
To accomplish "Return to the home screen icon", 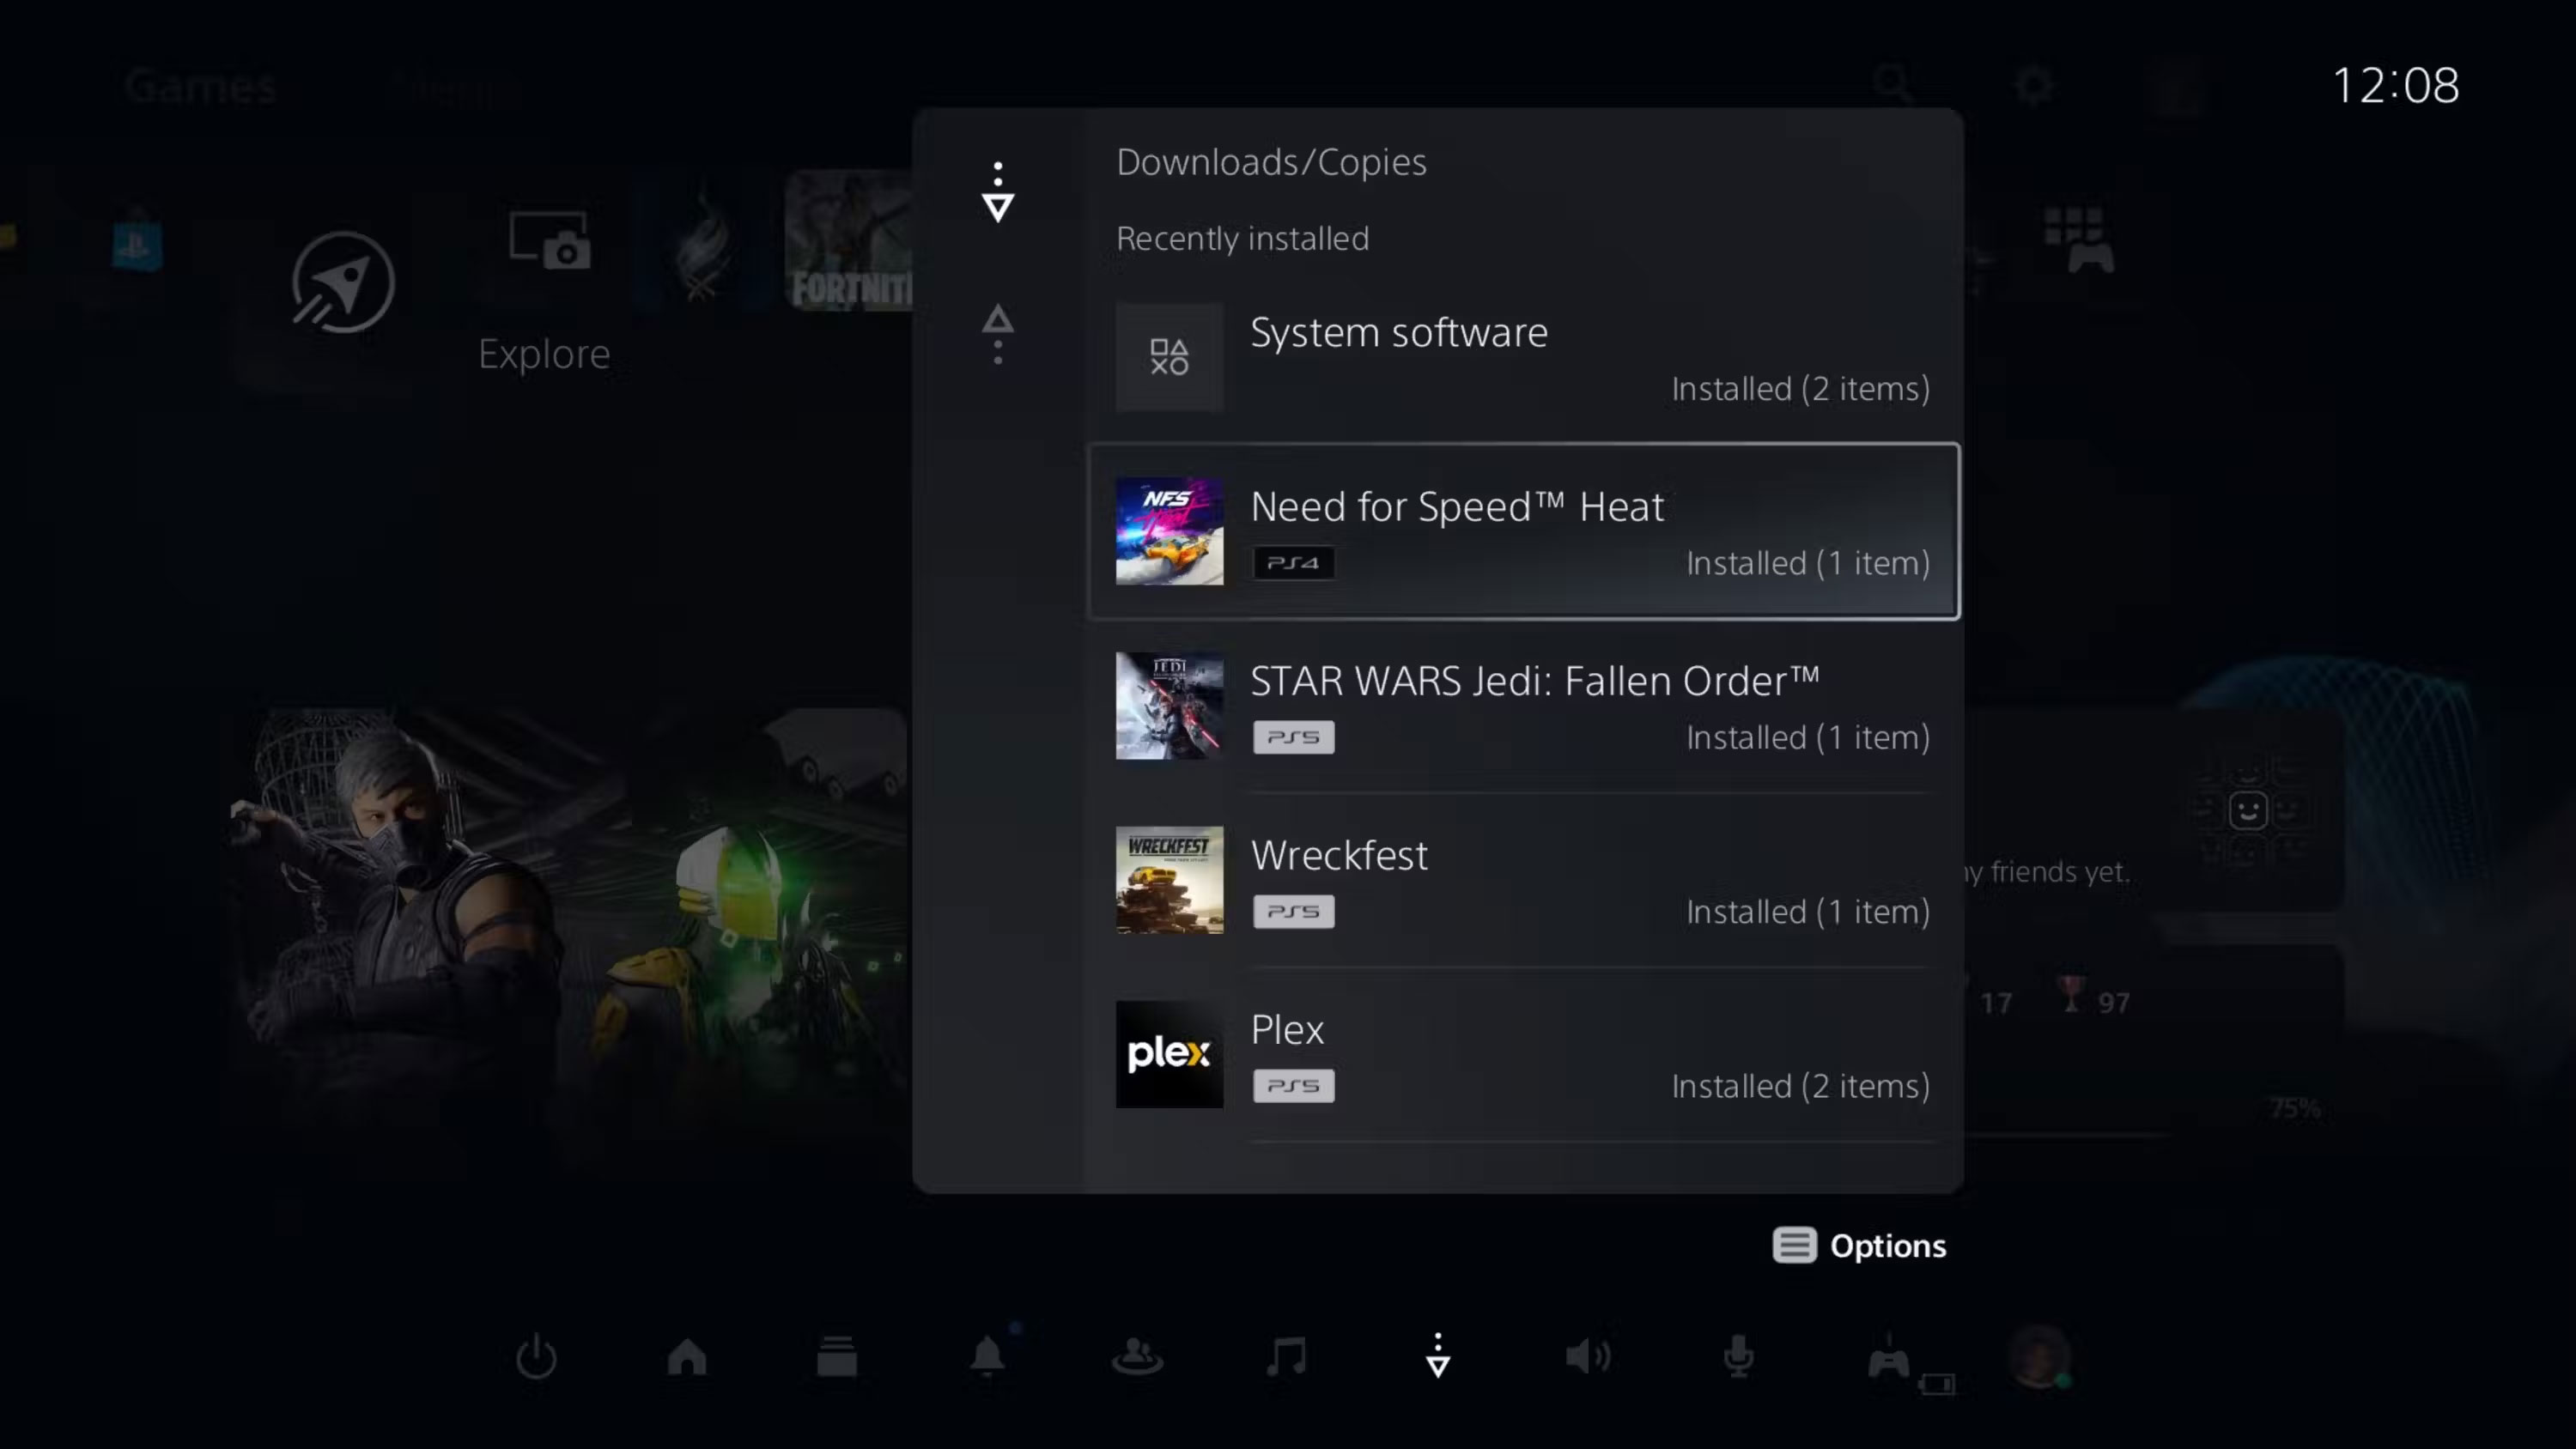I will click(x=687, y=1357).
